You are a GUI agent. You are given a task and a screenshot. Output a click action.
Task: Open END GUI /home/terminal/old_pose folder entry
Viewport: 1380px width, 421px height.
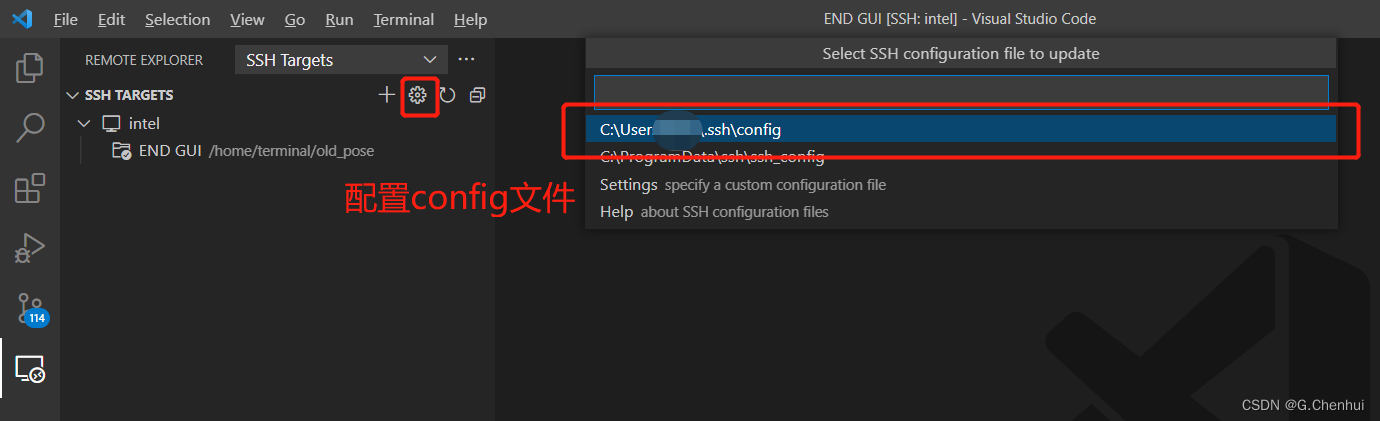(x=277, y=151)
